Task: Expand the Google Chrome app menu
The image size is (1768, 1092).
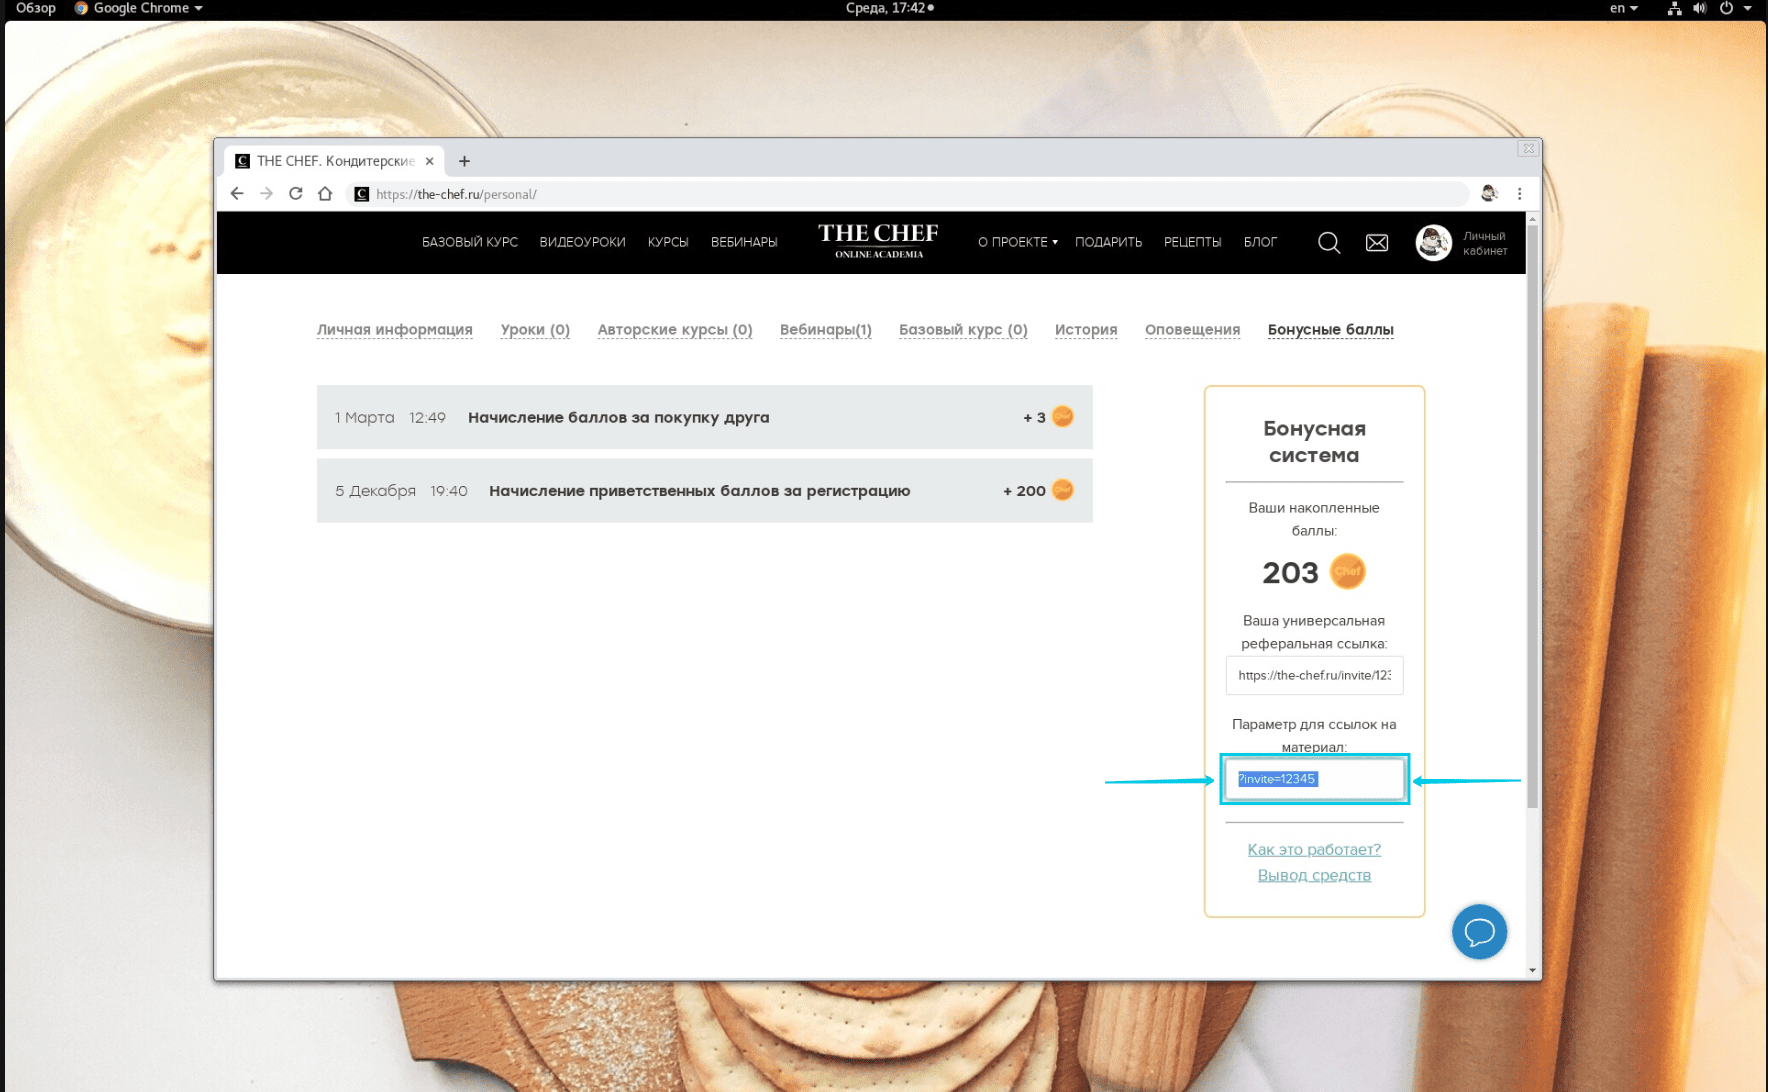Action: [x=139, y=8]
